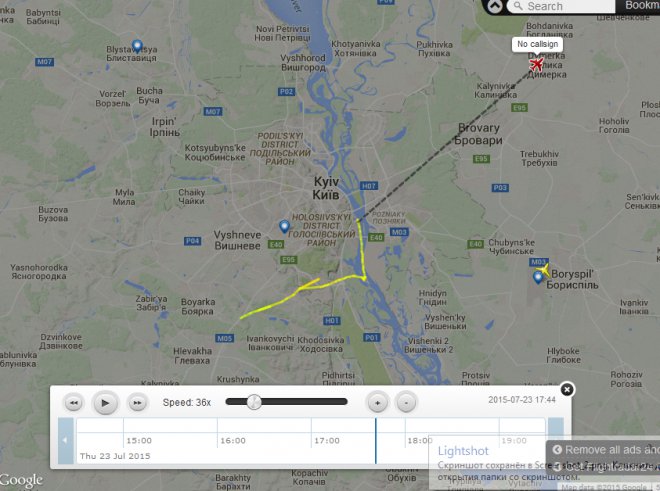
Task: Collapse the top bar with chevron-up button
Action: 495,6
